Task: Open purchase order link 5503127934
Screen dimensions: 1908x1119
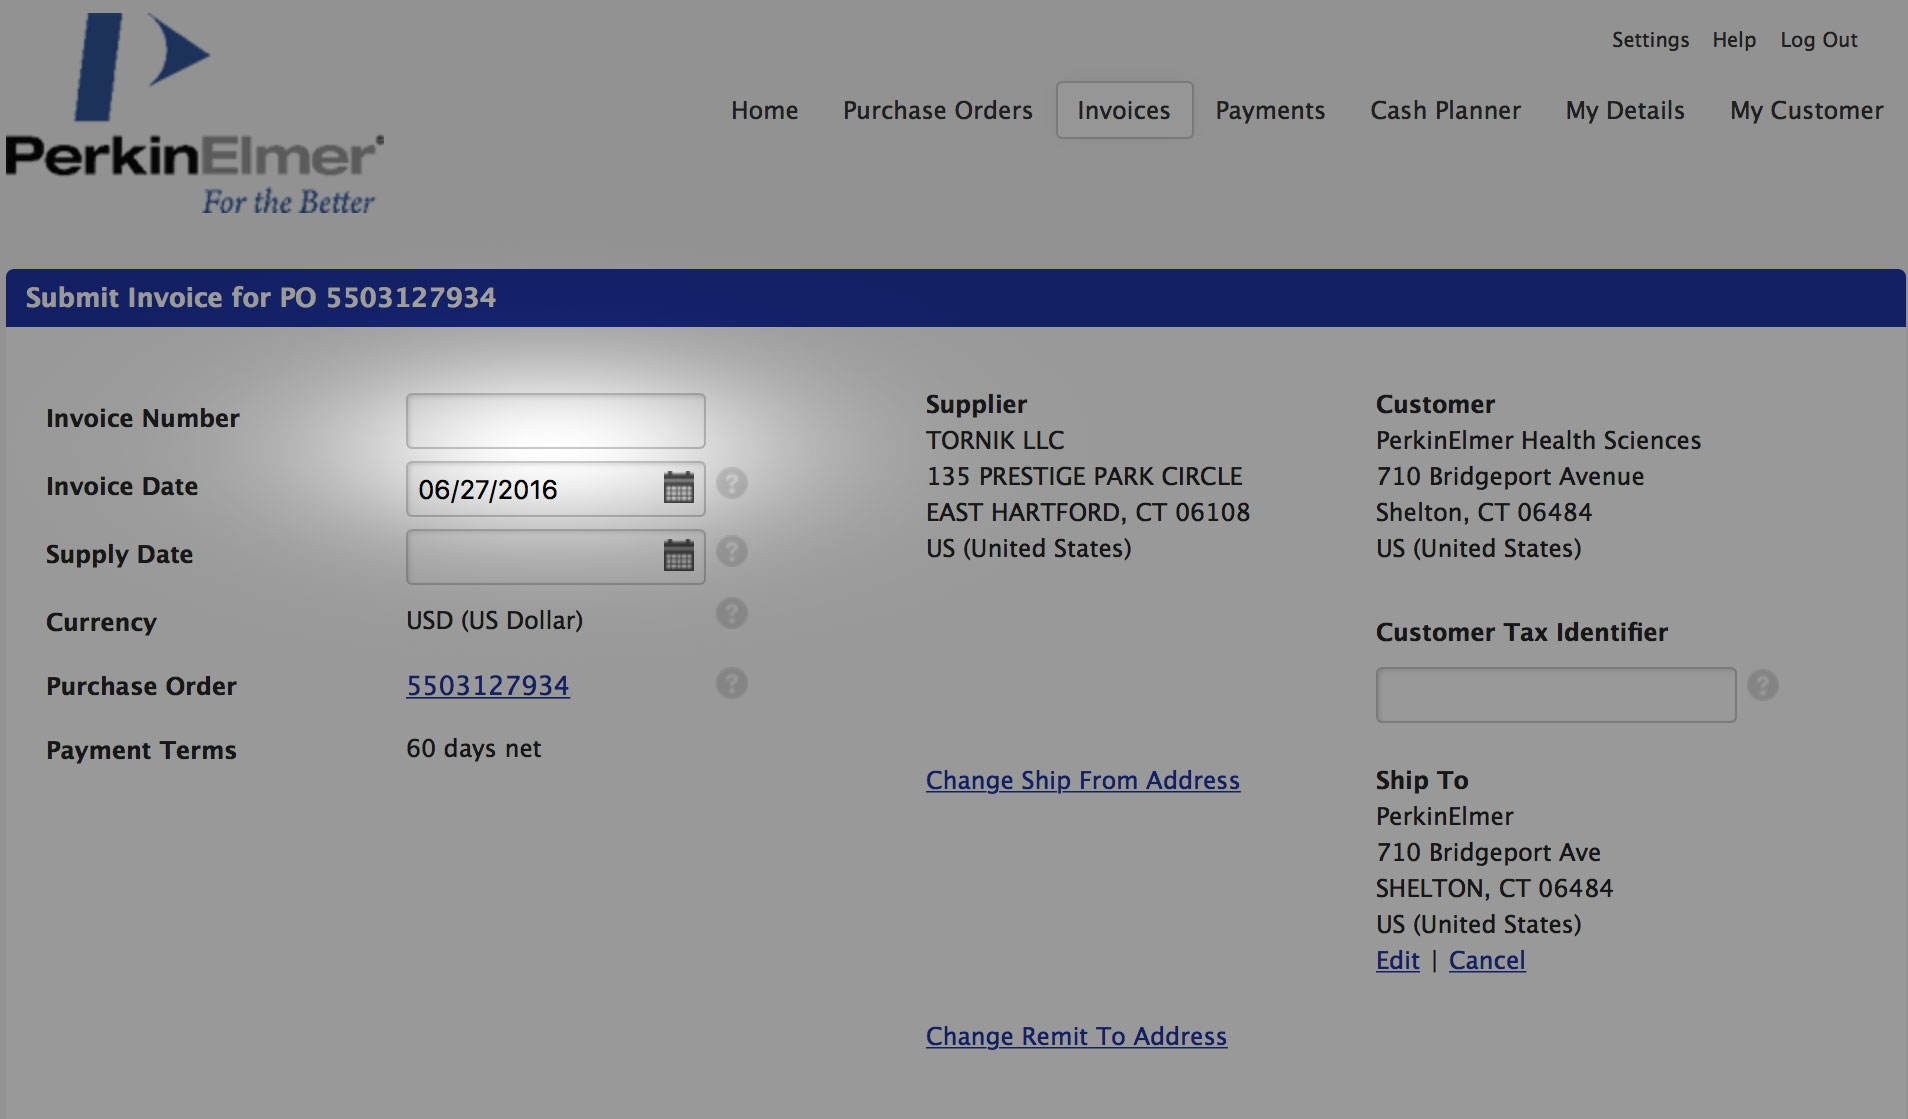Action: pos(488,685)
